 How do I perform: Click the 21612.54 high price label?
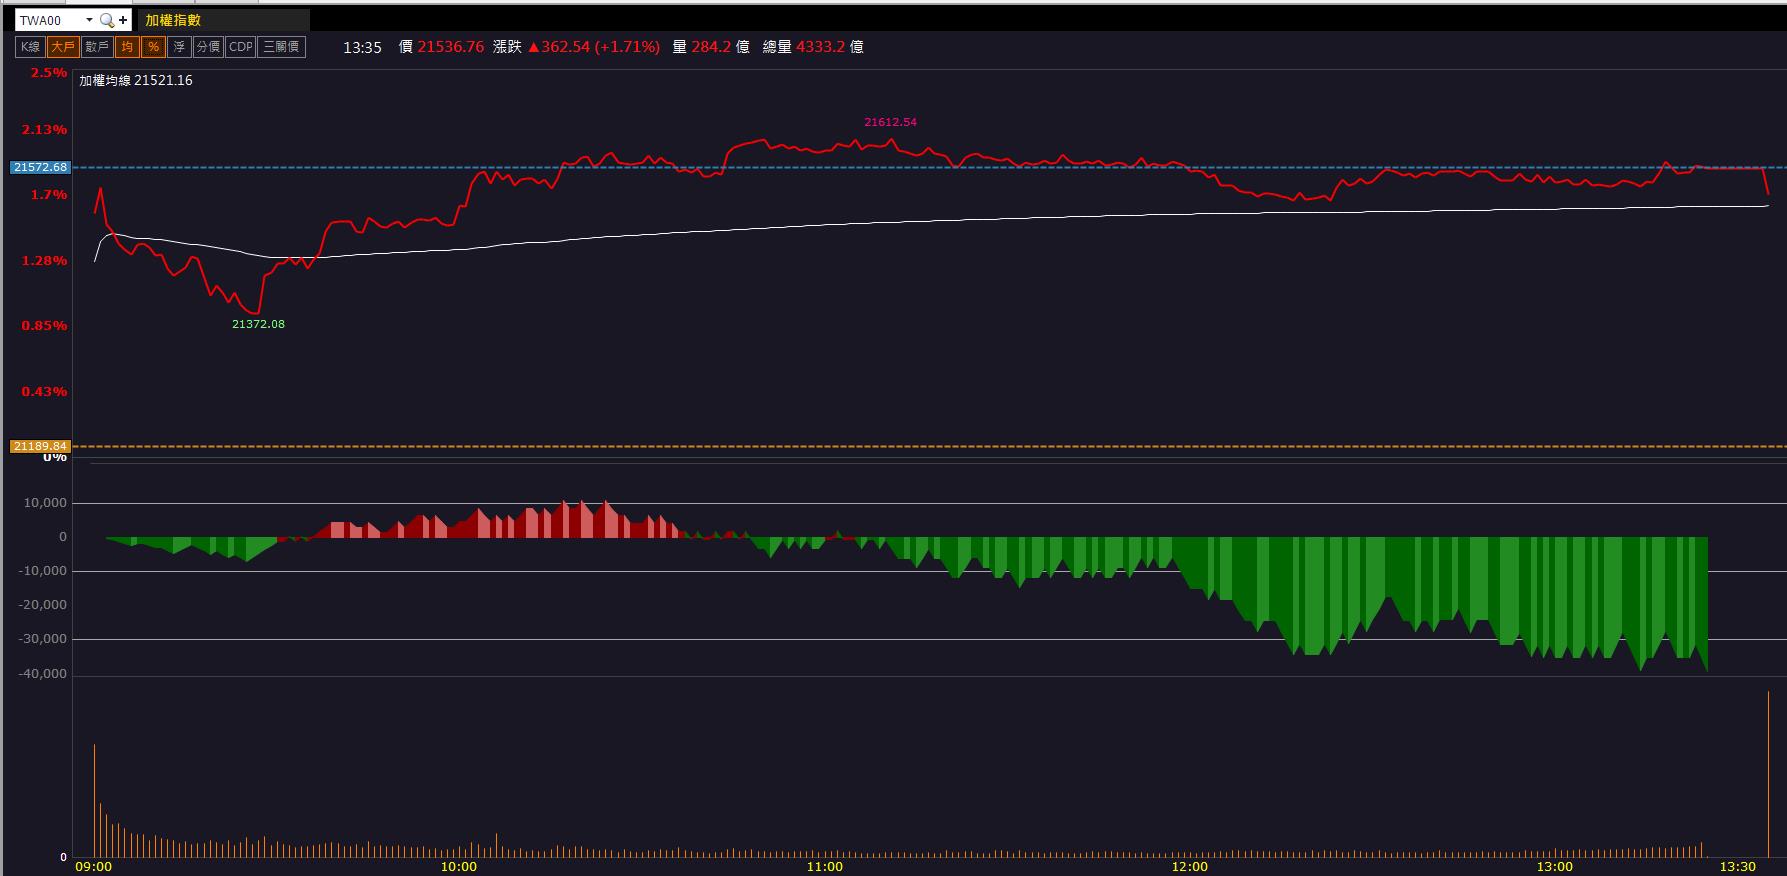890,122
